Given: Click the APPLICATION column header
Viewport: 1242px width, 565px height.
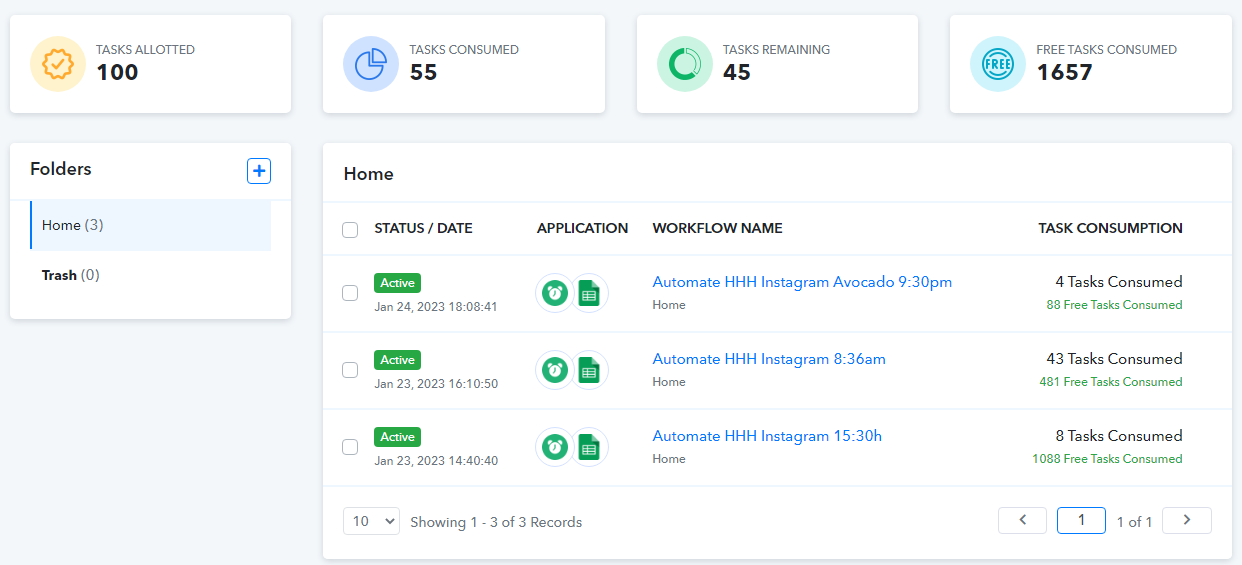Looking at the screenshot, I should tap(582, 228).
